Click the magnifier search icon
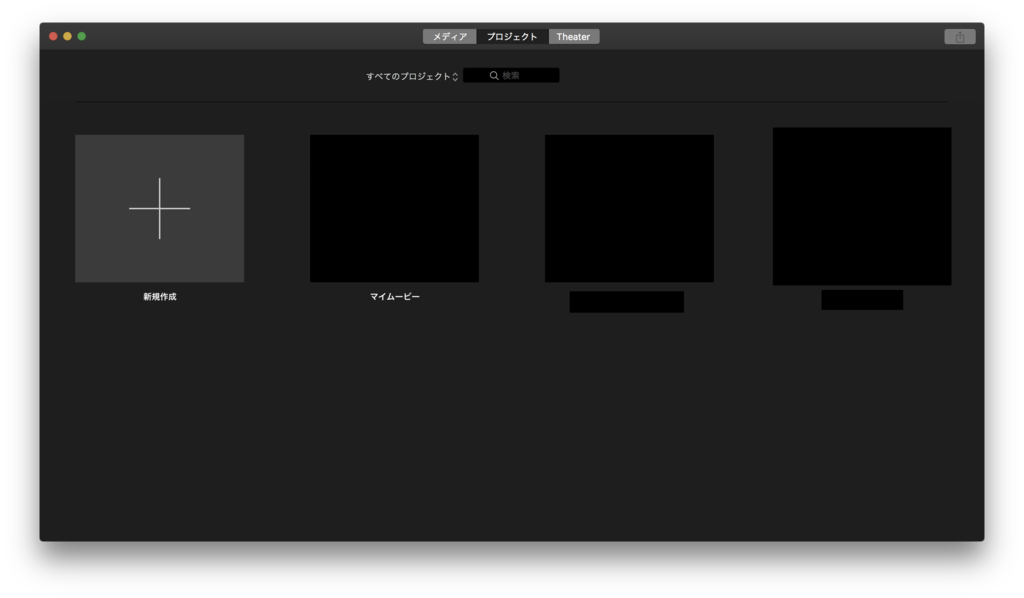 (x=494, y=76)
